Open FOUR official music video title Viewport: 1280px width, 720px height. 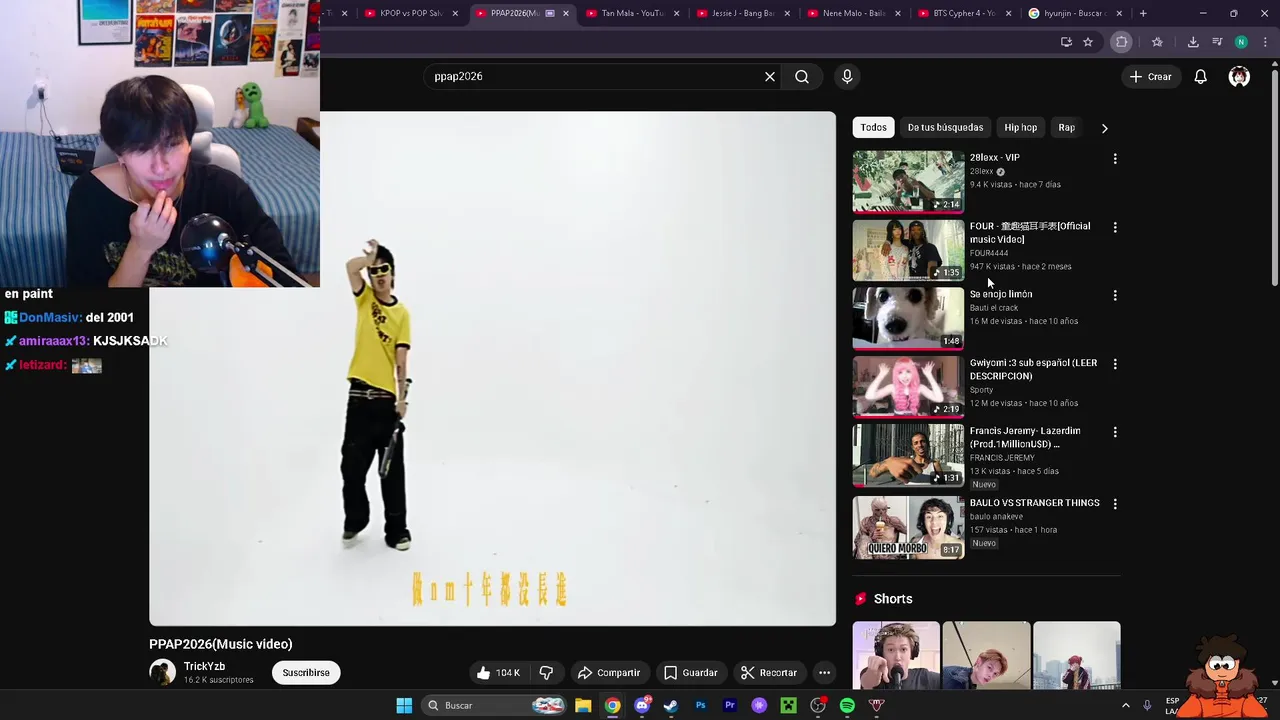click(1030, 233)
